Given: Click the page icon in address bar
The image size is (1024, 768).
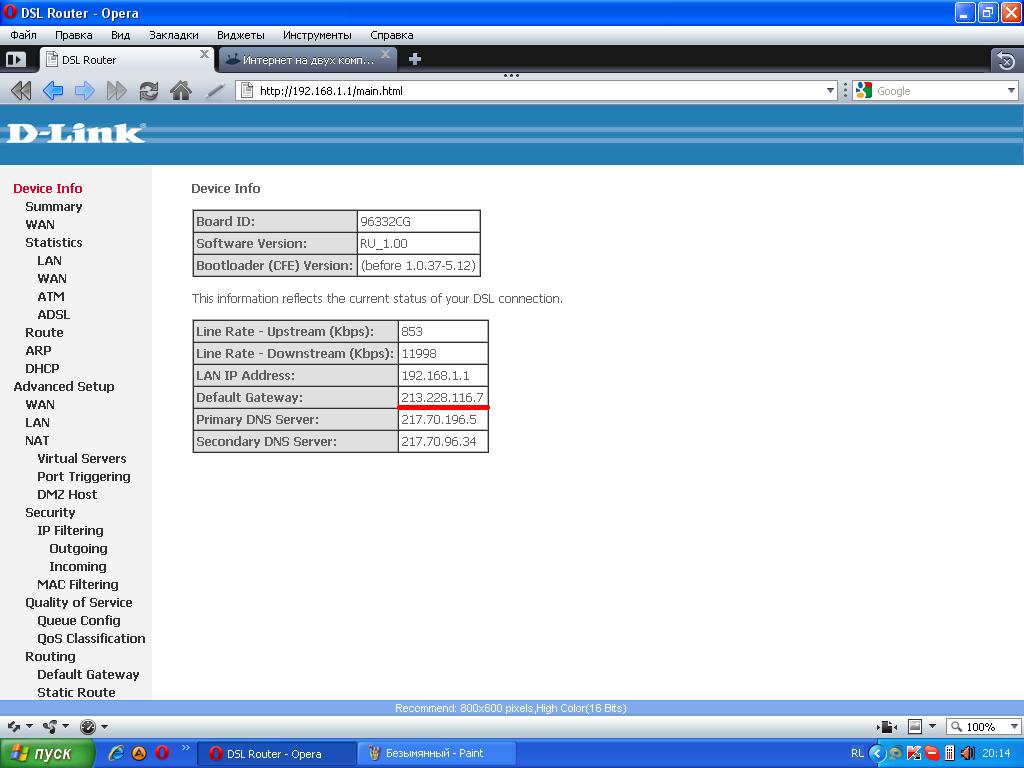Looking at the screenshot, I should pyautogui.click(x=246, y=91).
